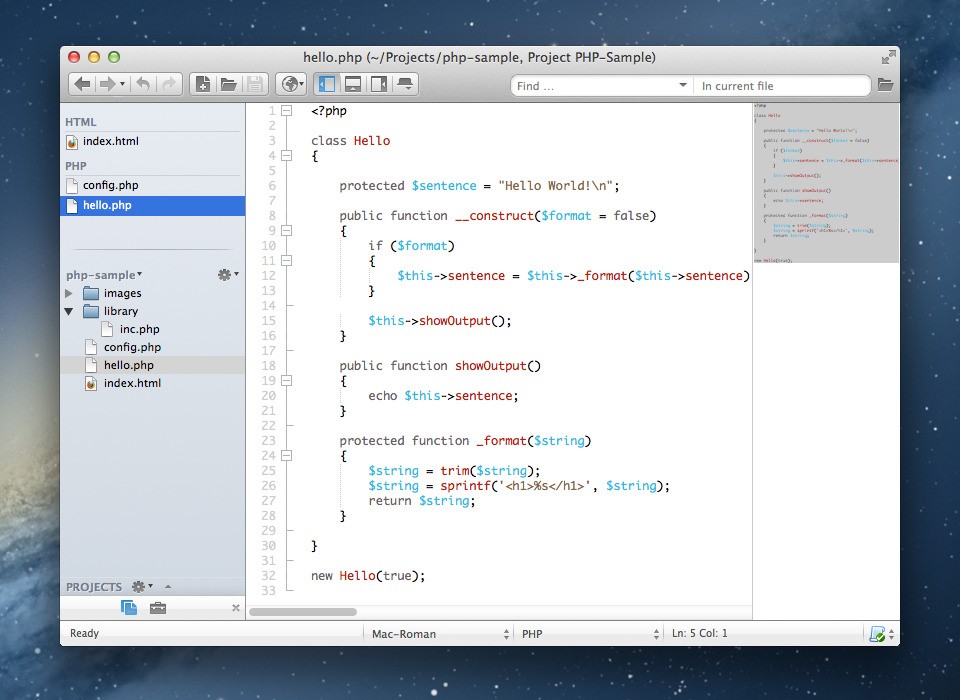The image size is (960, 700).
Task: Open inc.php in the project tree
Action: coord(139,329)
